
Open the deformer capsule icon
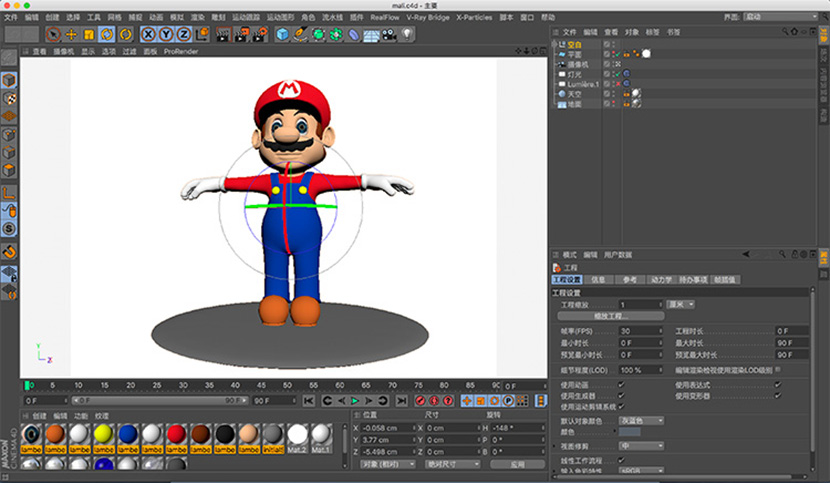tap(354, 34)
